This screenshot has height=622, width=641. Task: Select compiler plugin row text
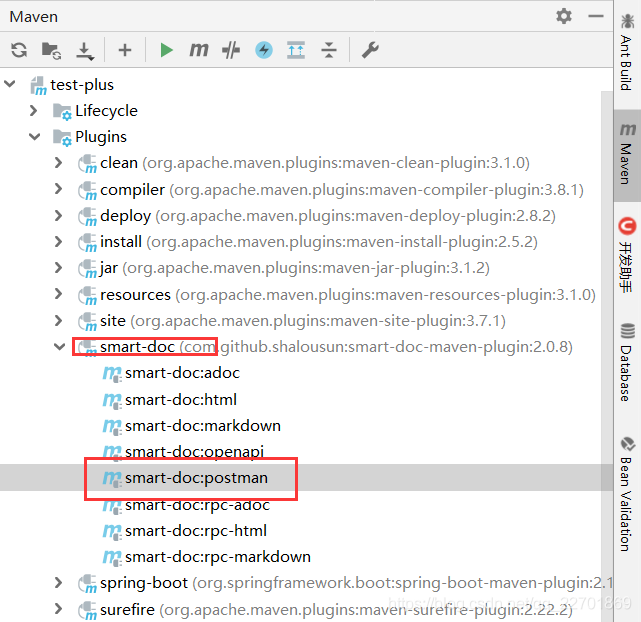[341, 190]
